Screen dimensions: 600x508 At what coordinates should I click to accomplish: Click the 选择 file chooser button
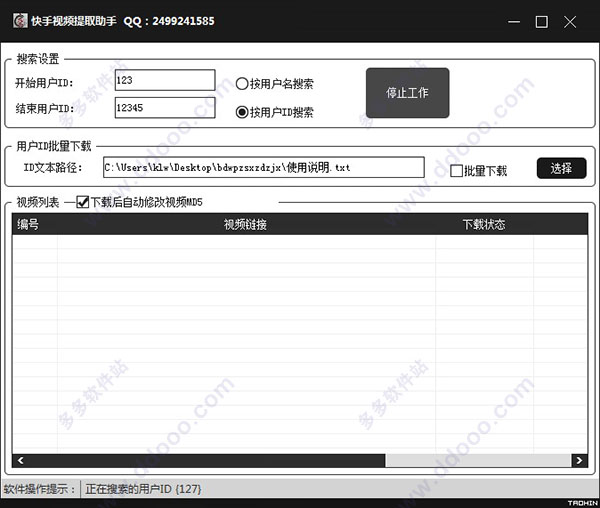coord(561,168)
